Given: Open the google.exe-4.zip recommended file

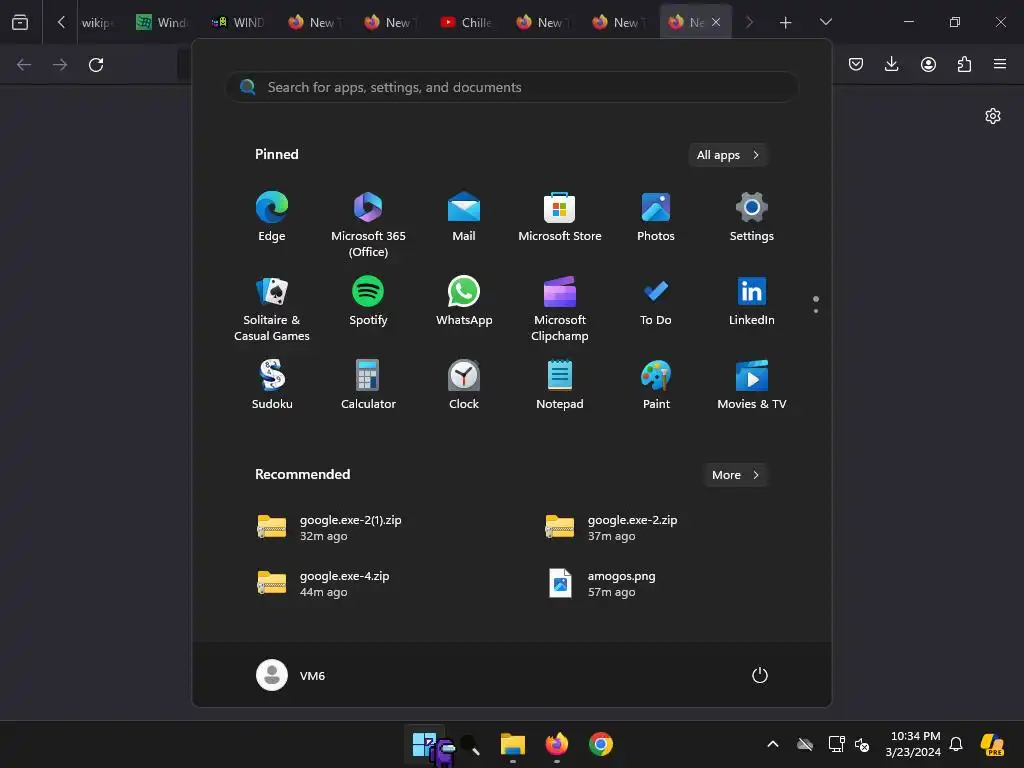Looking at the screenshot, I should tap(323, 584).
